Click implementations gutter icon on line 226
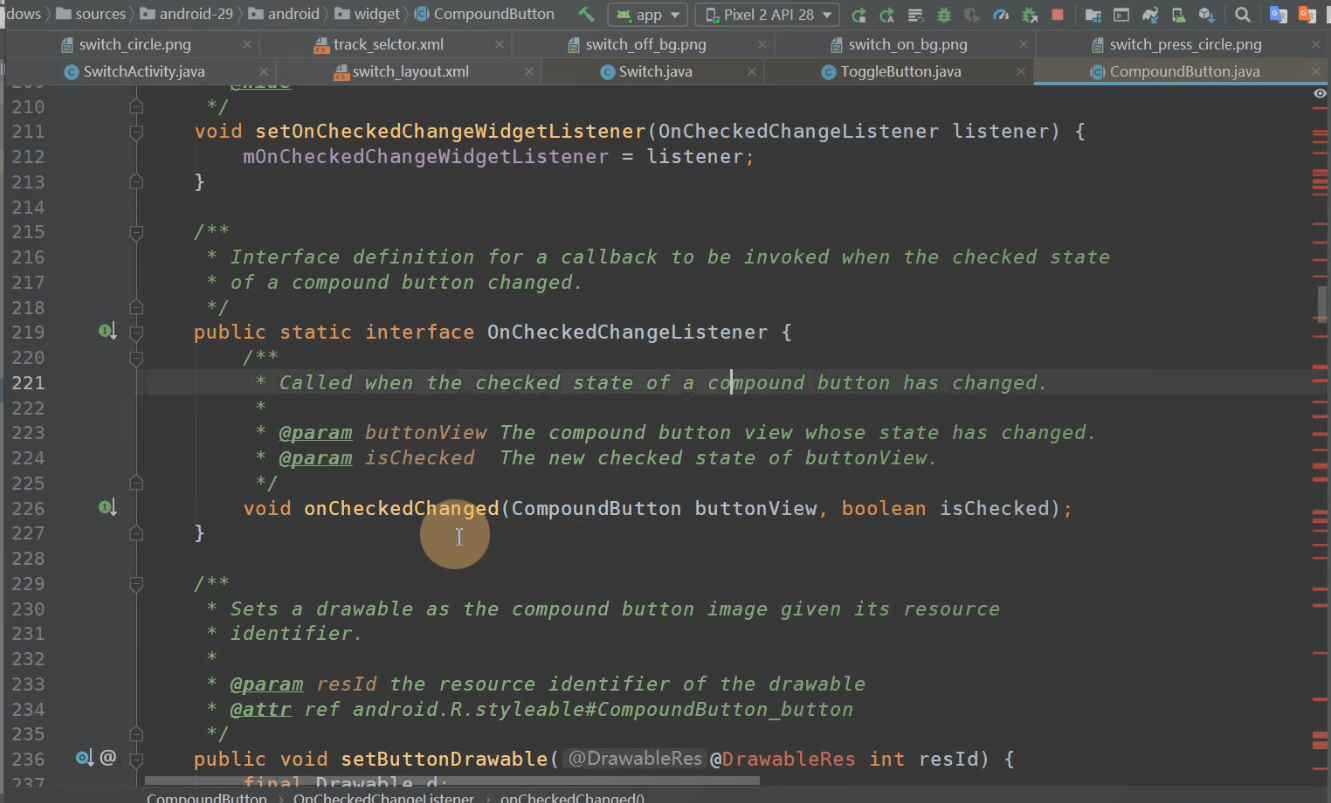1331x803 pixels. click(x=107, y=507)
